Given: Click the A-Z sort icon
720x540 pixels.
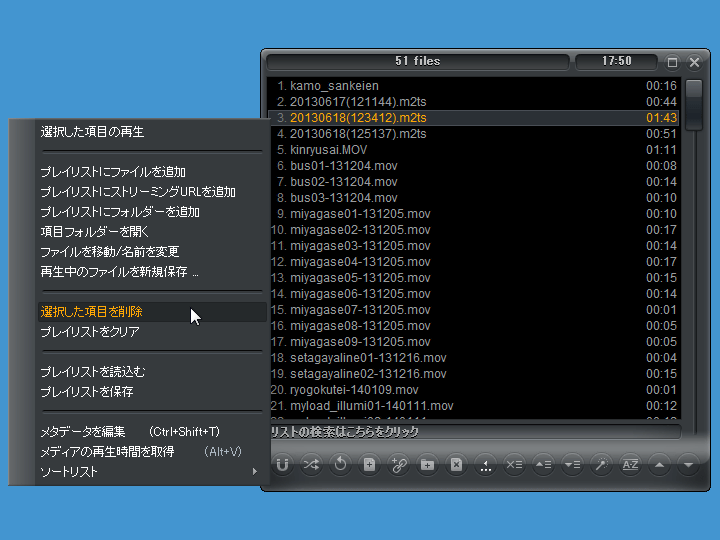Looking at the screenshot, I should (x=630, y=465).
